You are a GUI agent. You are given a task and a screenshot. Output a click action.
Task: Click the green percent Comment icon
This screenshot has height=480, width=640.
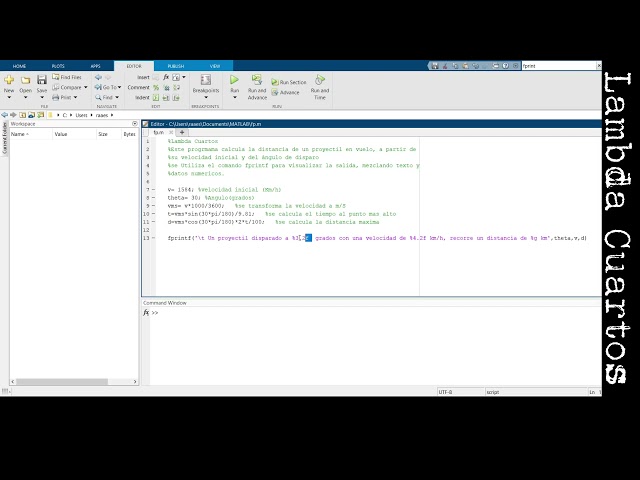[156, 87]
